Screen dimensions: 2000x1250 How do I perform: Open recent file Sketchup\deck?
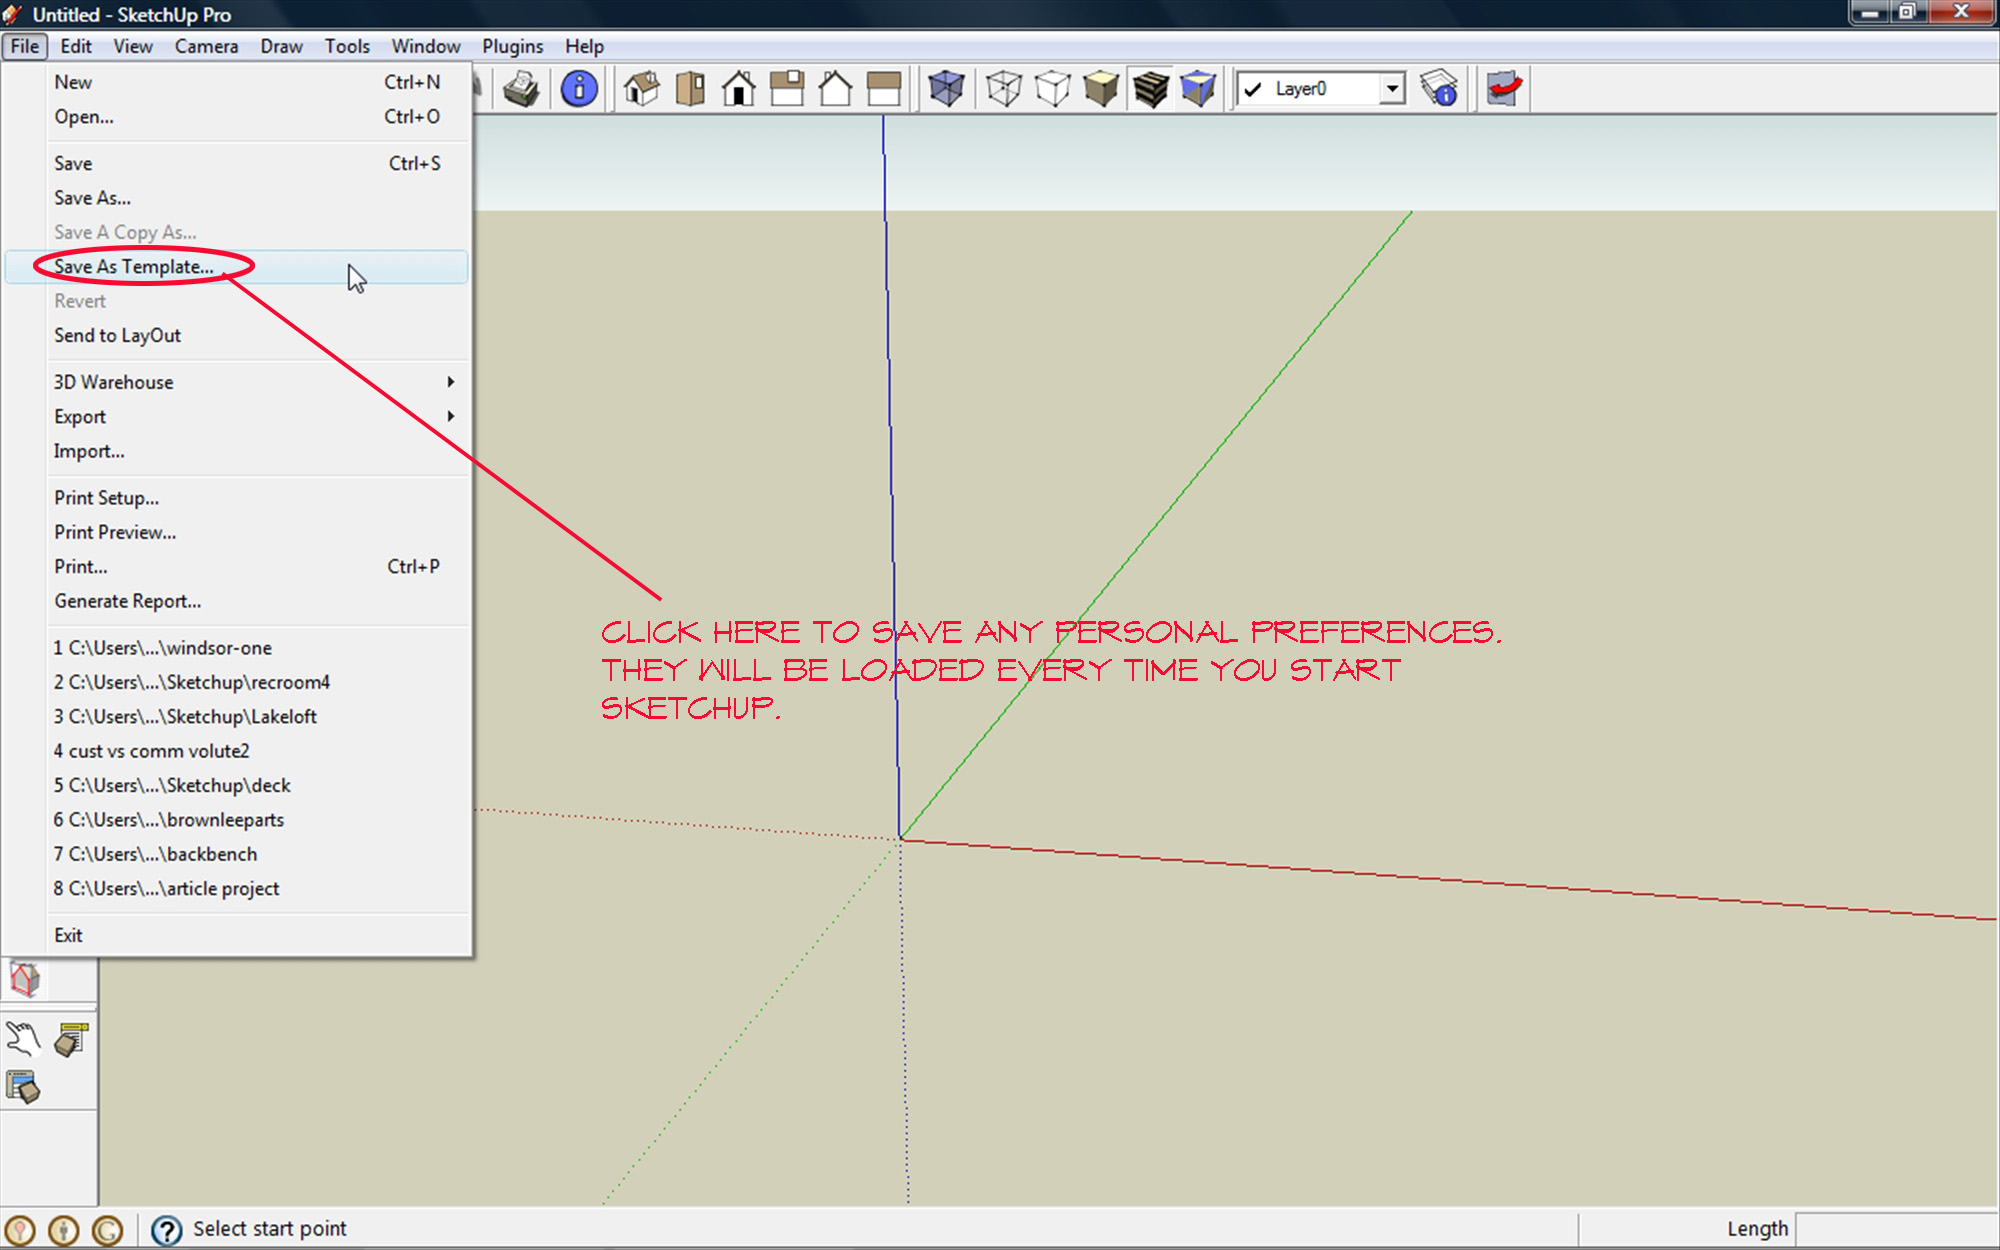tap(172, 786)
